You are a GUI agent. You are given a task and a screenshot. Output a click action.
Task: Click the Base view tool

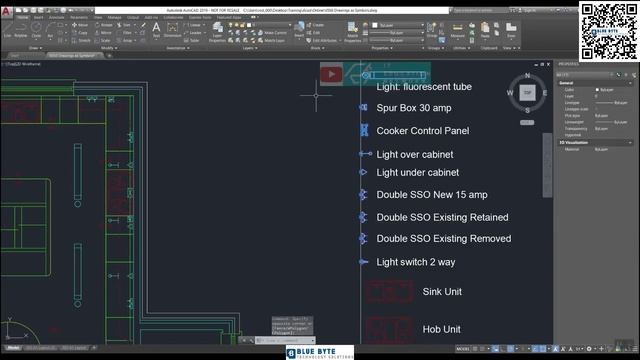(x=511, y=30)
